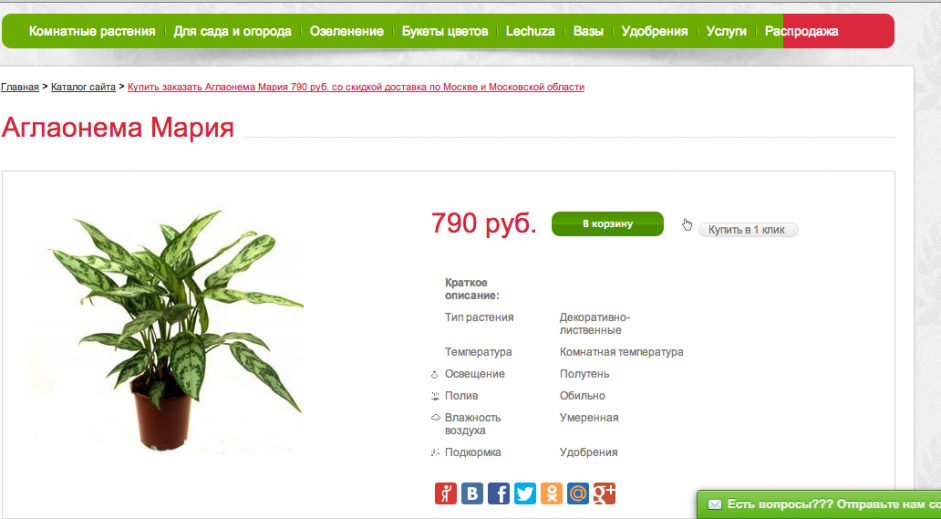Open Распродажа sale tab
This screenshot has width=941, height=519.
[801, 31]
